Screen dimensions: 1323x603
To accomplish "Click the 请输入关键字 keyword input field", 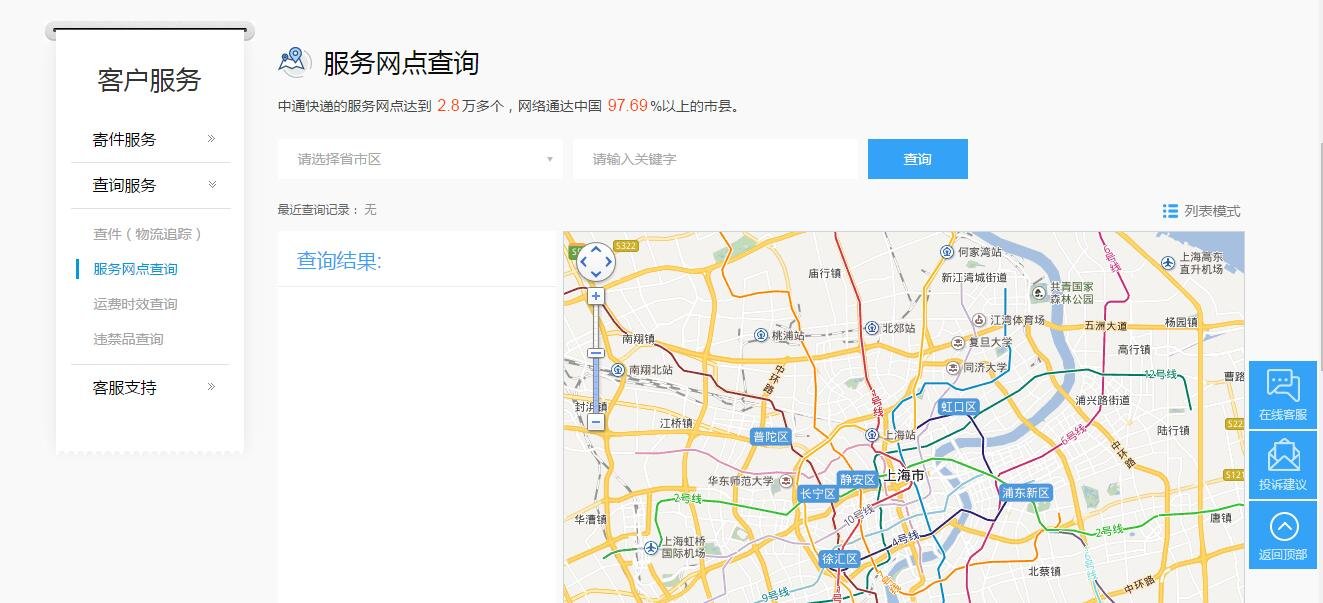I will [x=714, y=158].
